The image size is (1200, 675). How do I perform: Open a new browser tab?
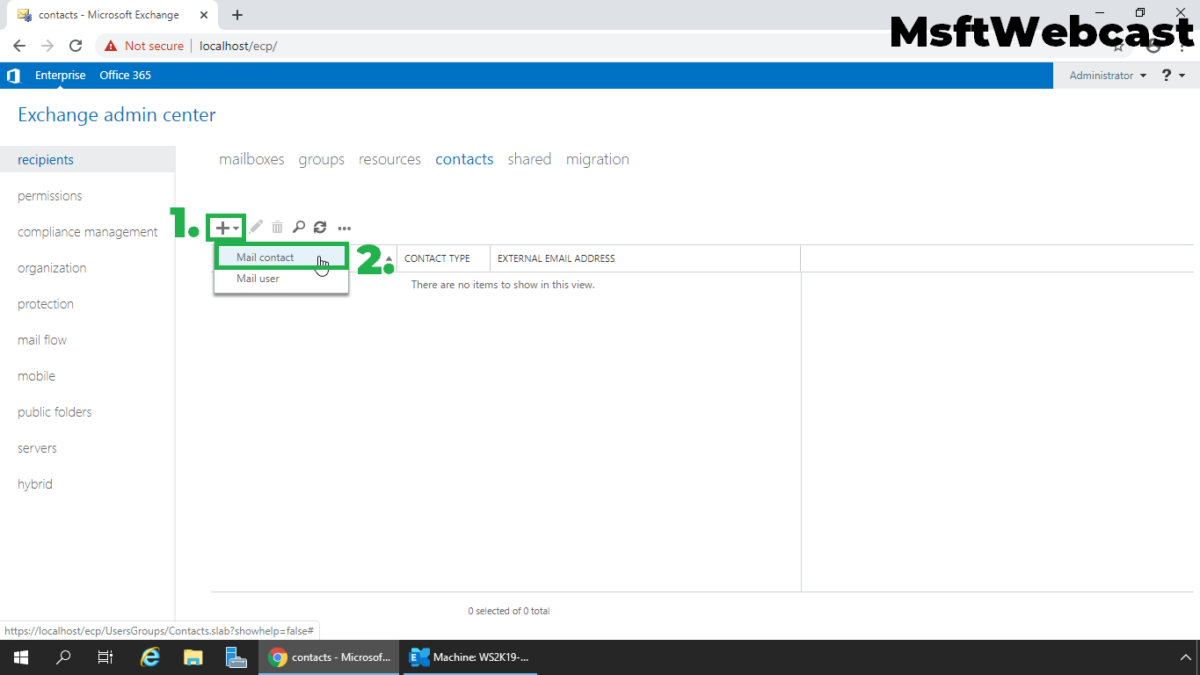[x=236, y=15]
